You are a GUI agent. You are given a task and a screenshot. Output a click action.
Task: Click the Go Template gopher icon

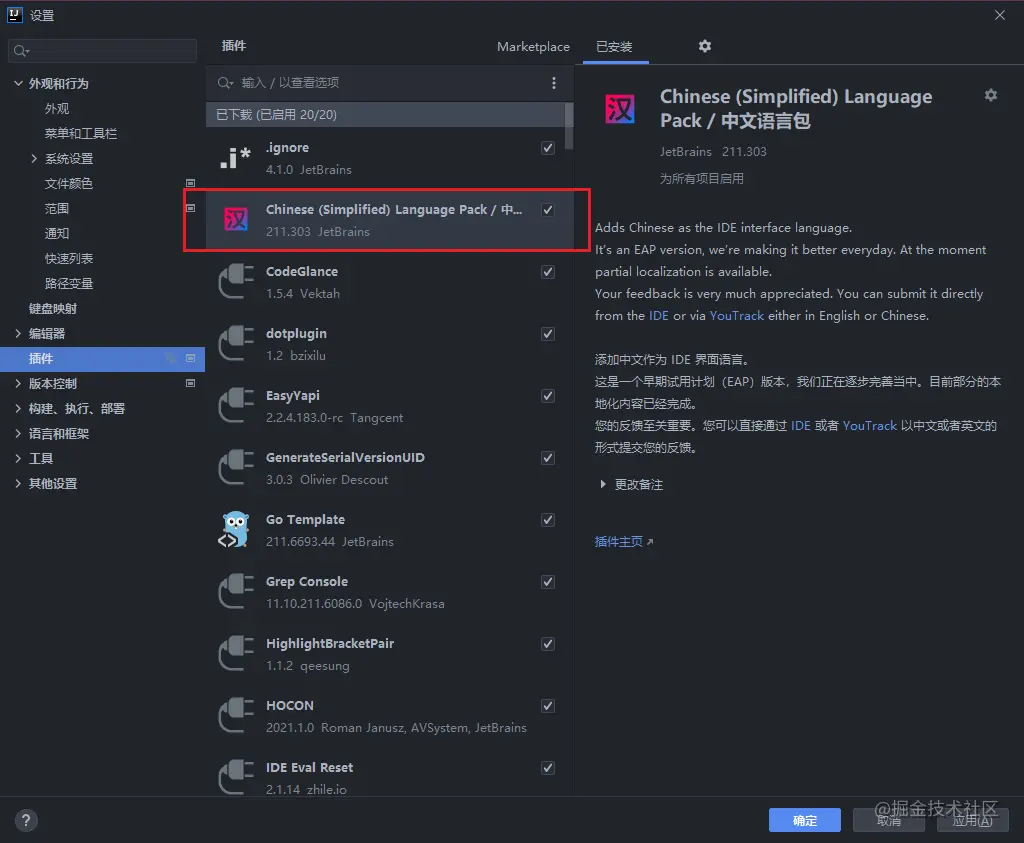point(234,530)
